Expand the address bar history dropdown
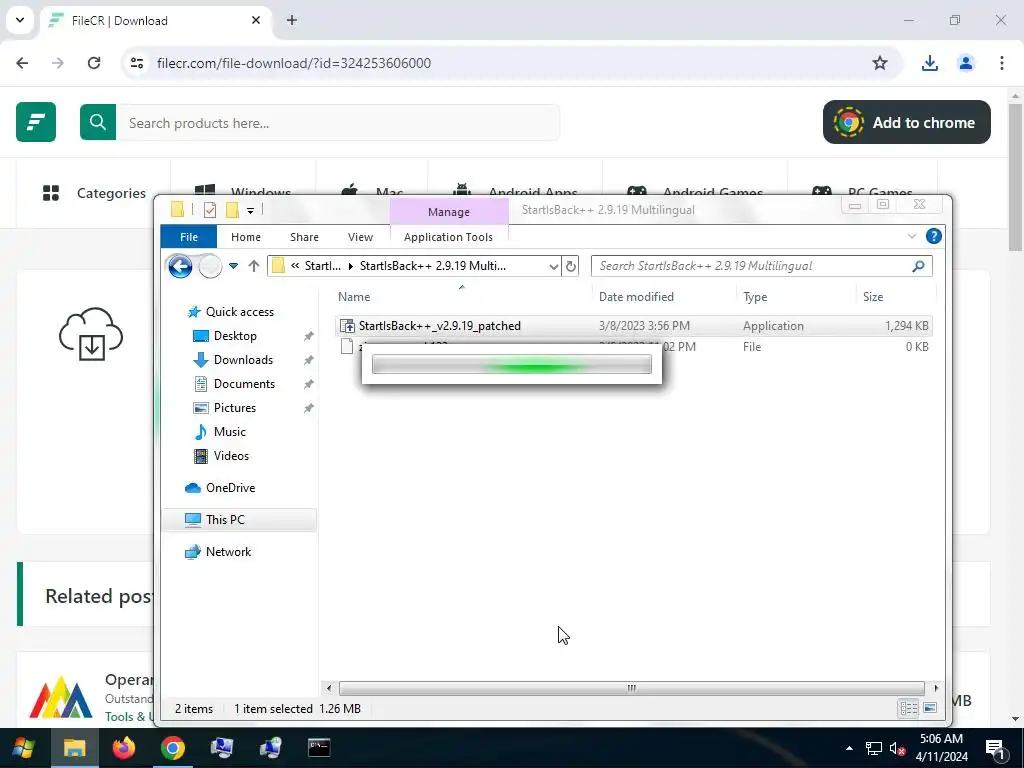1024x768 pixels. (553, 266)
